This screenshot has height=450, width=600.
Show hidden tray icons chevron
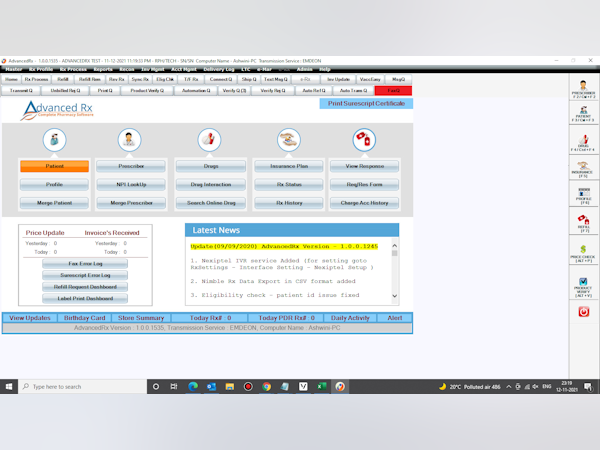(509, 387)
